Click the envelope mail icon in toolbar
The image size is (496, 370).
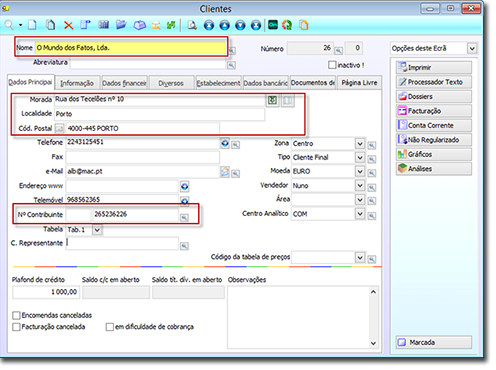(x=156, y=25)
